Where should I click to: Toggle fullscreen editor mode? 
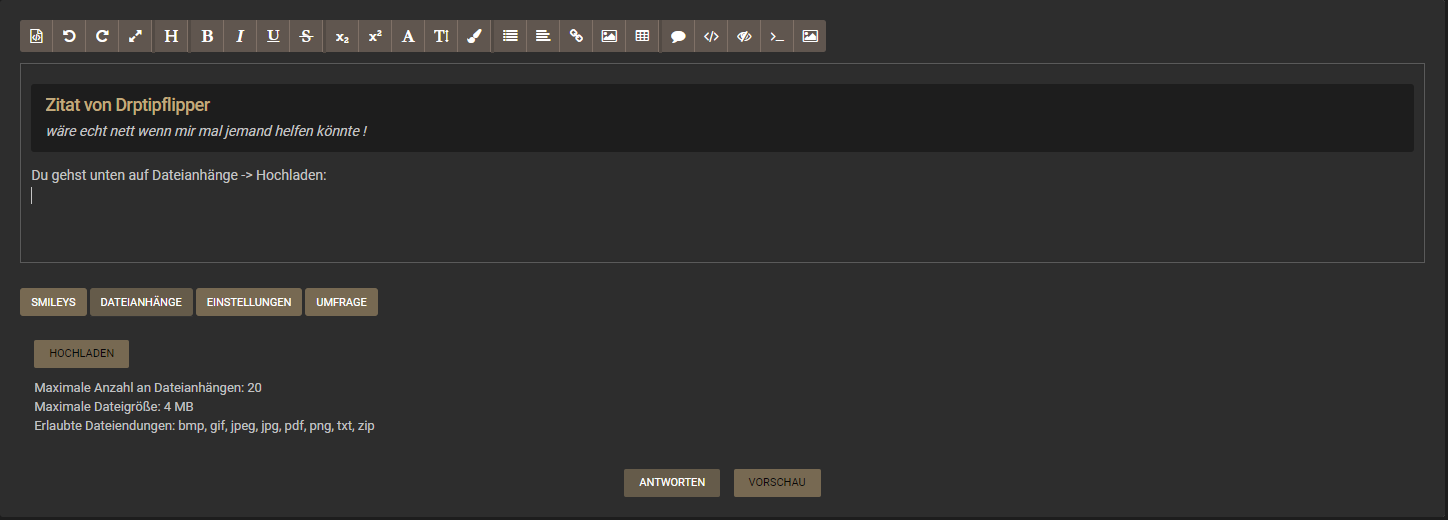point(135,36)
